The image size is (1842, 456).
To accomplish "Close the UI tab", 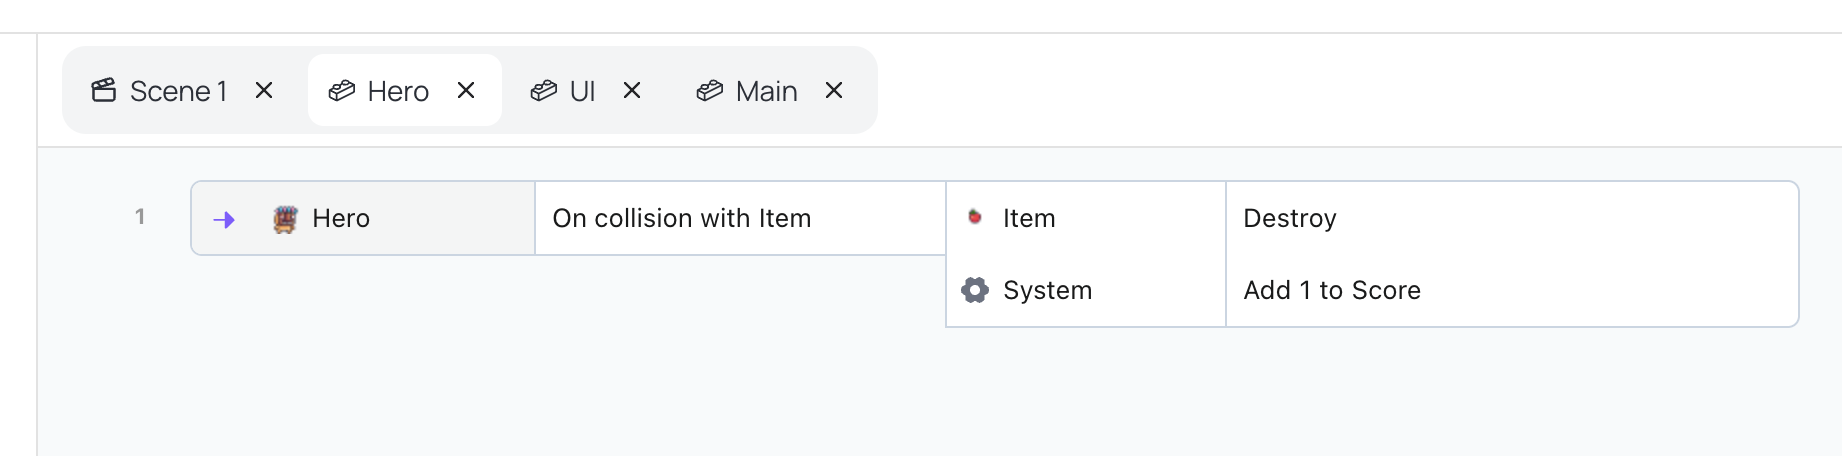I will 632,91.
